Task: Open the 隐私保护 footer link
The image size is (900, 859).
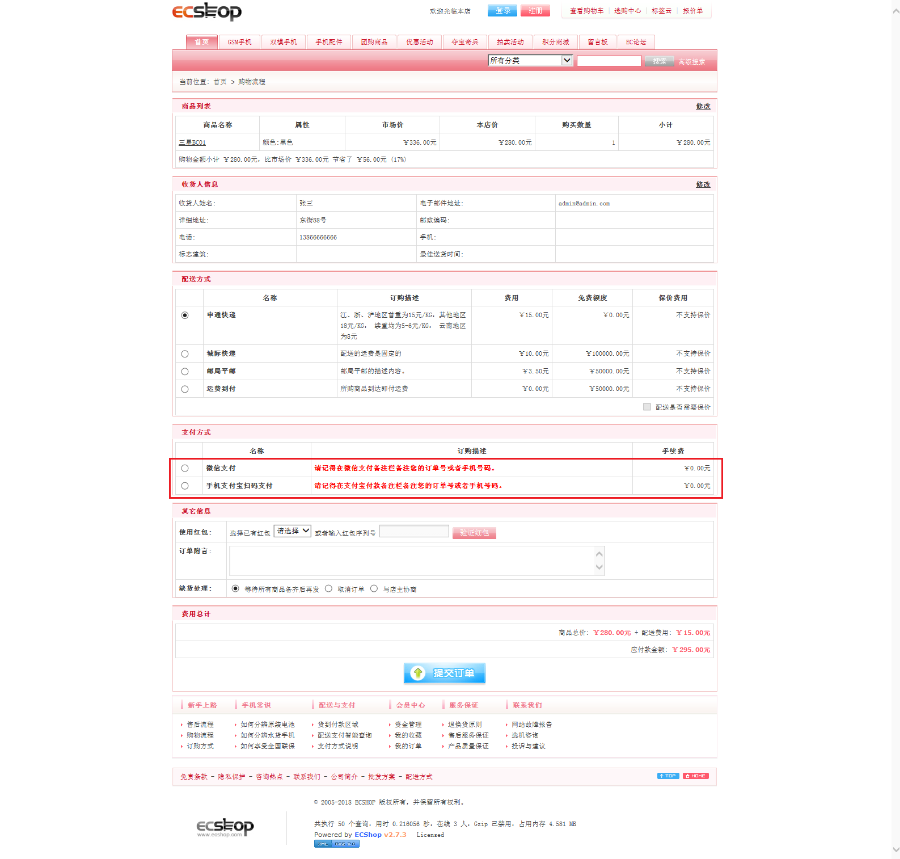Action: [231, 777]
